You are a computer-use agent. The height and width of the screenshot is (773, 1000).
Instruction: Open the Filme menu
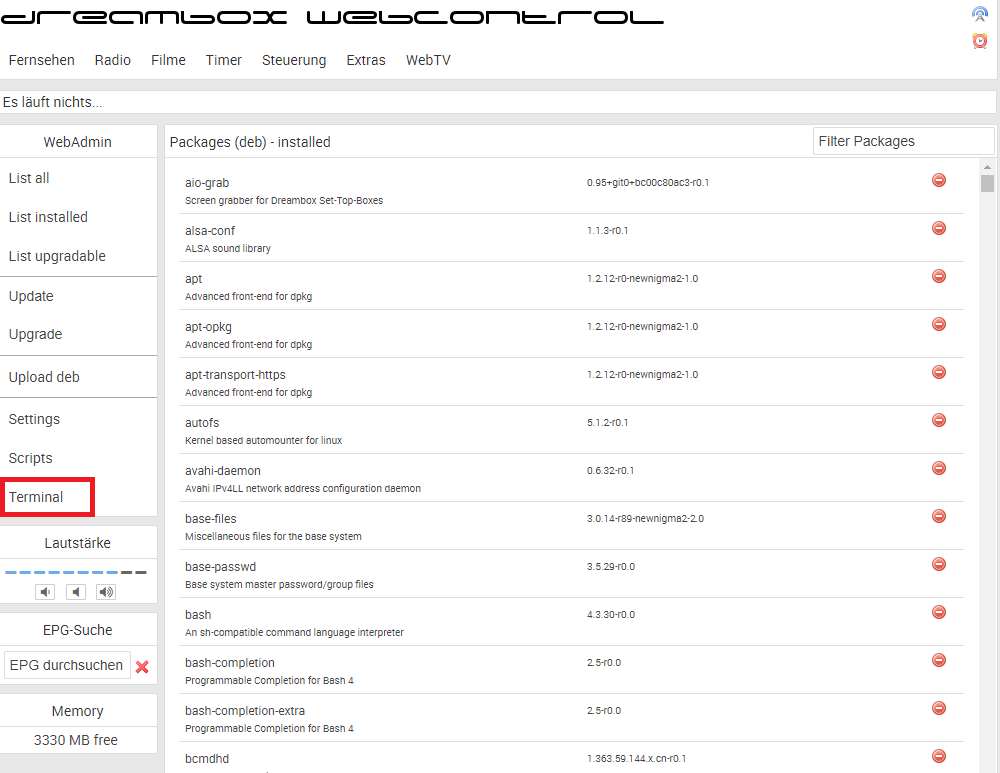pos(168,60)
